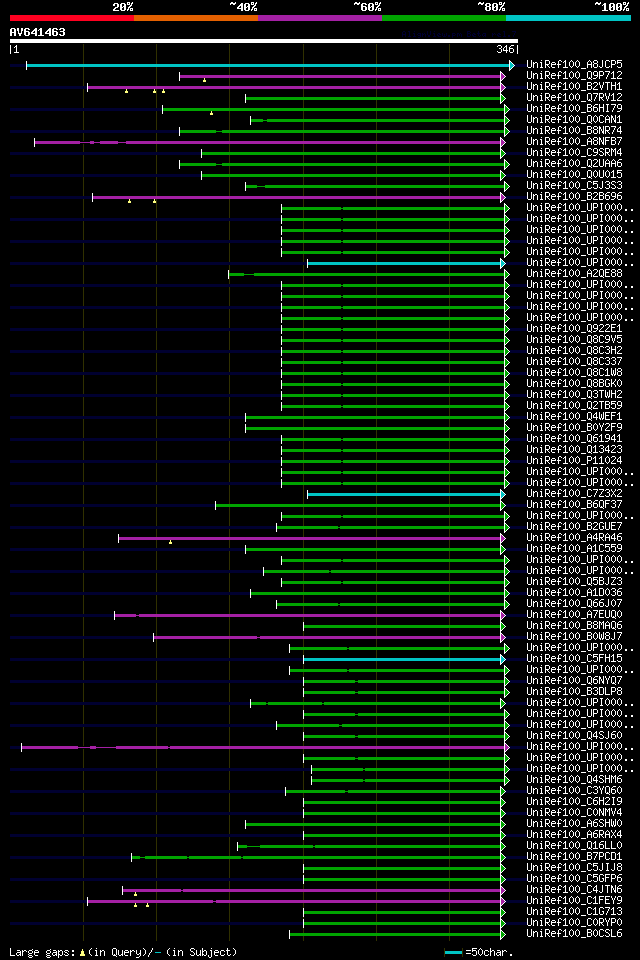Select UniRef100_Q5BJZ3 label
This screenshot has height=960, width=640.
click(574, 582)
